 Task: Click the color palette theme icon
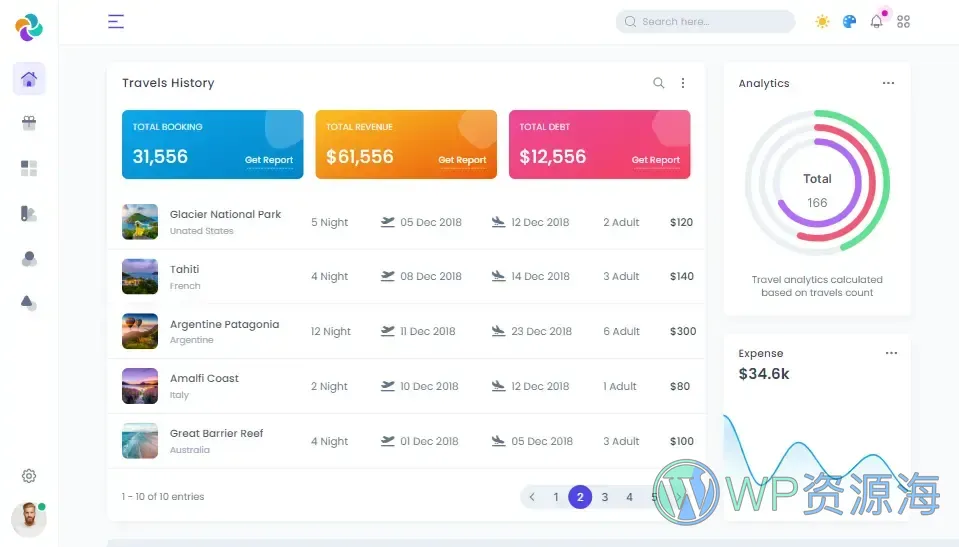click(x=849, y=21)
